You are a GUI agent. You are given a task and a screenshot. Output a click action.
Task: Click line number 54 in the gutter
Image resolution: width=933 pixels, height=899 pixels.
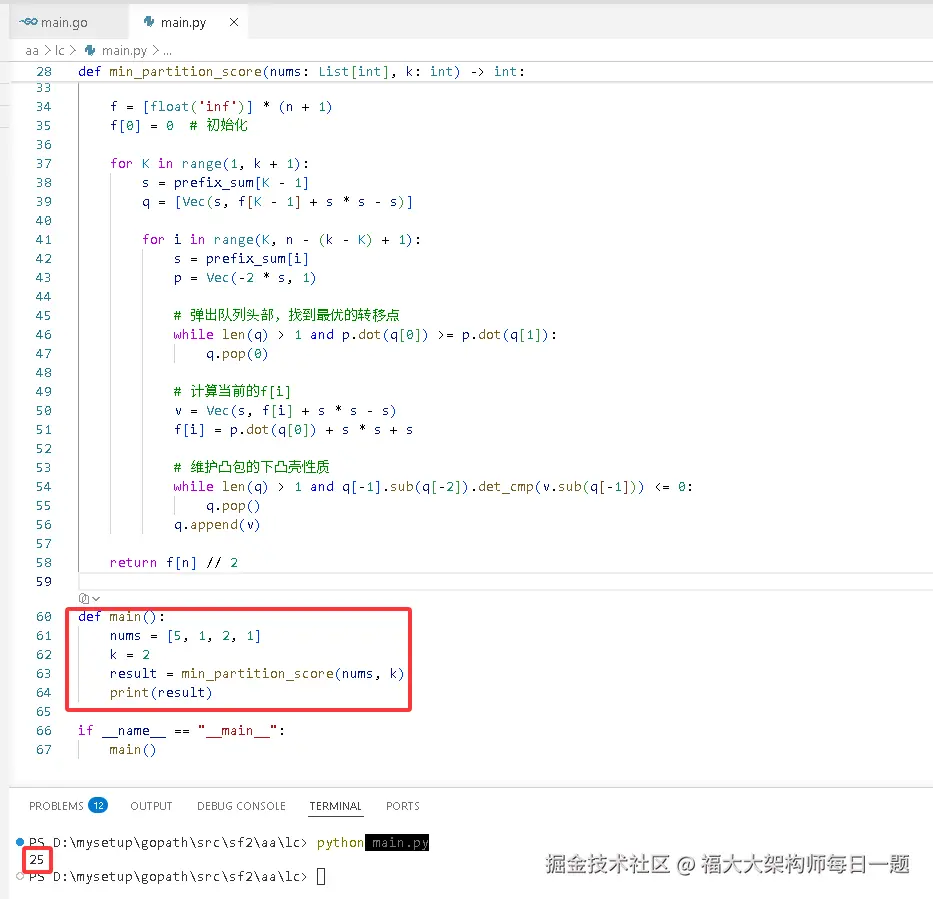pos(43,487)
